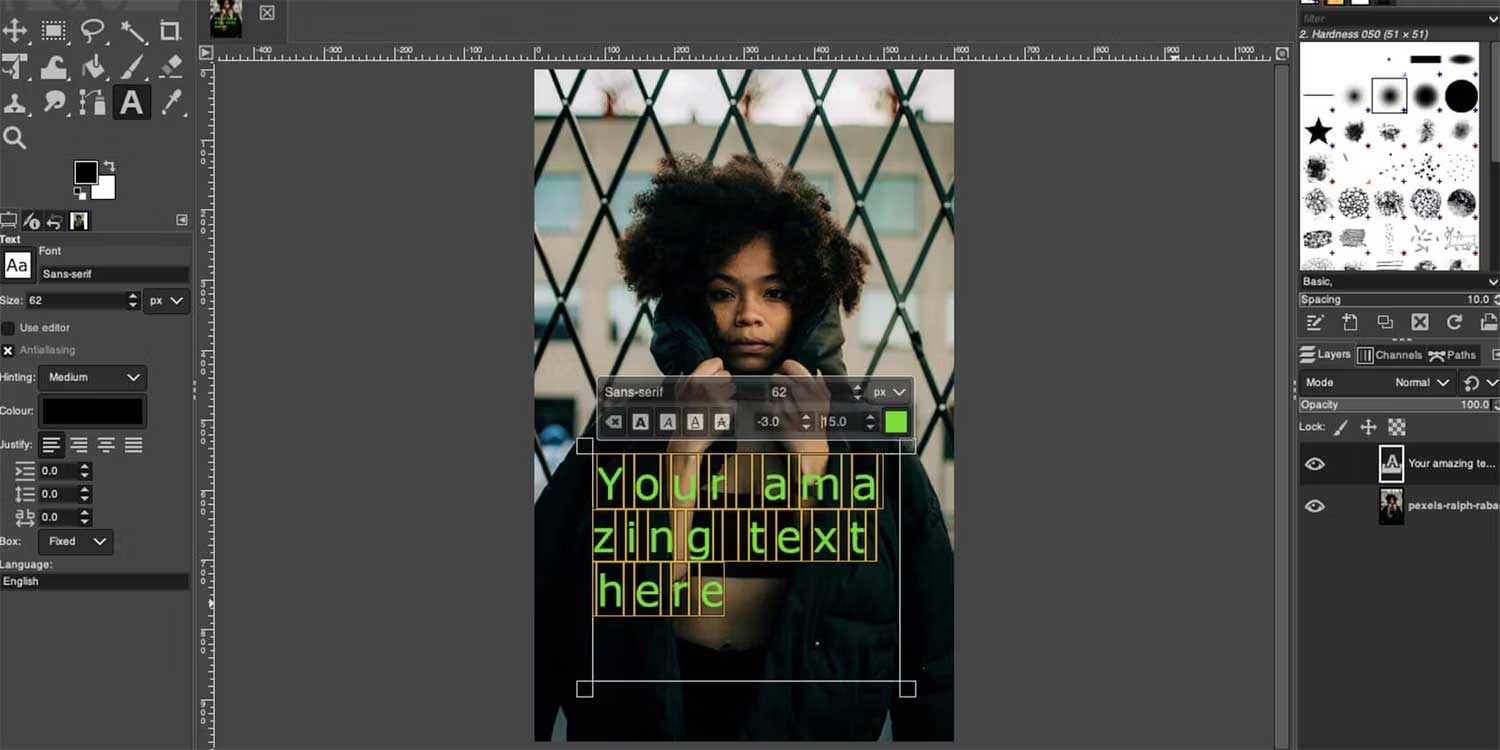Select the Move tool in the toolbox
Viewport: 1500px width, 750px height.
tap(14, 31)
